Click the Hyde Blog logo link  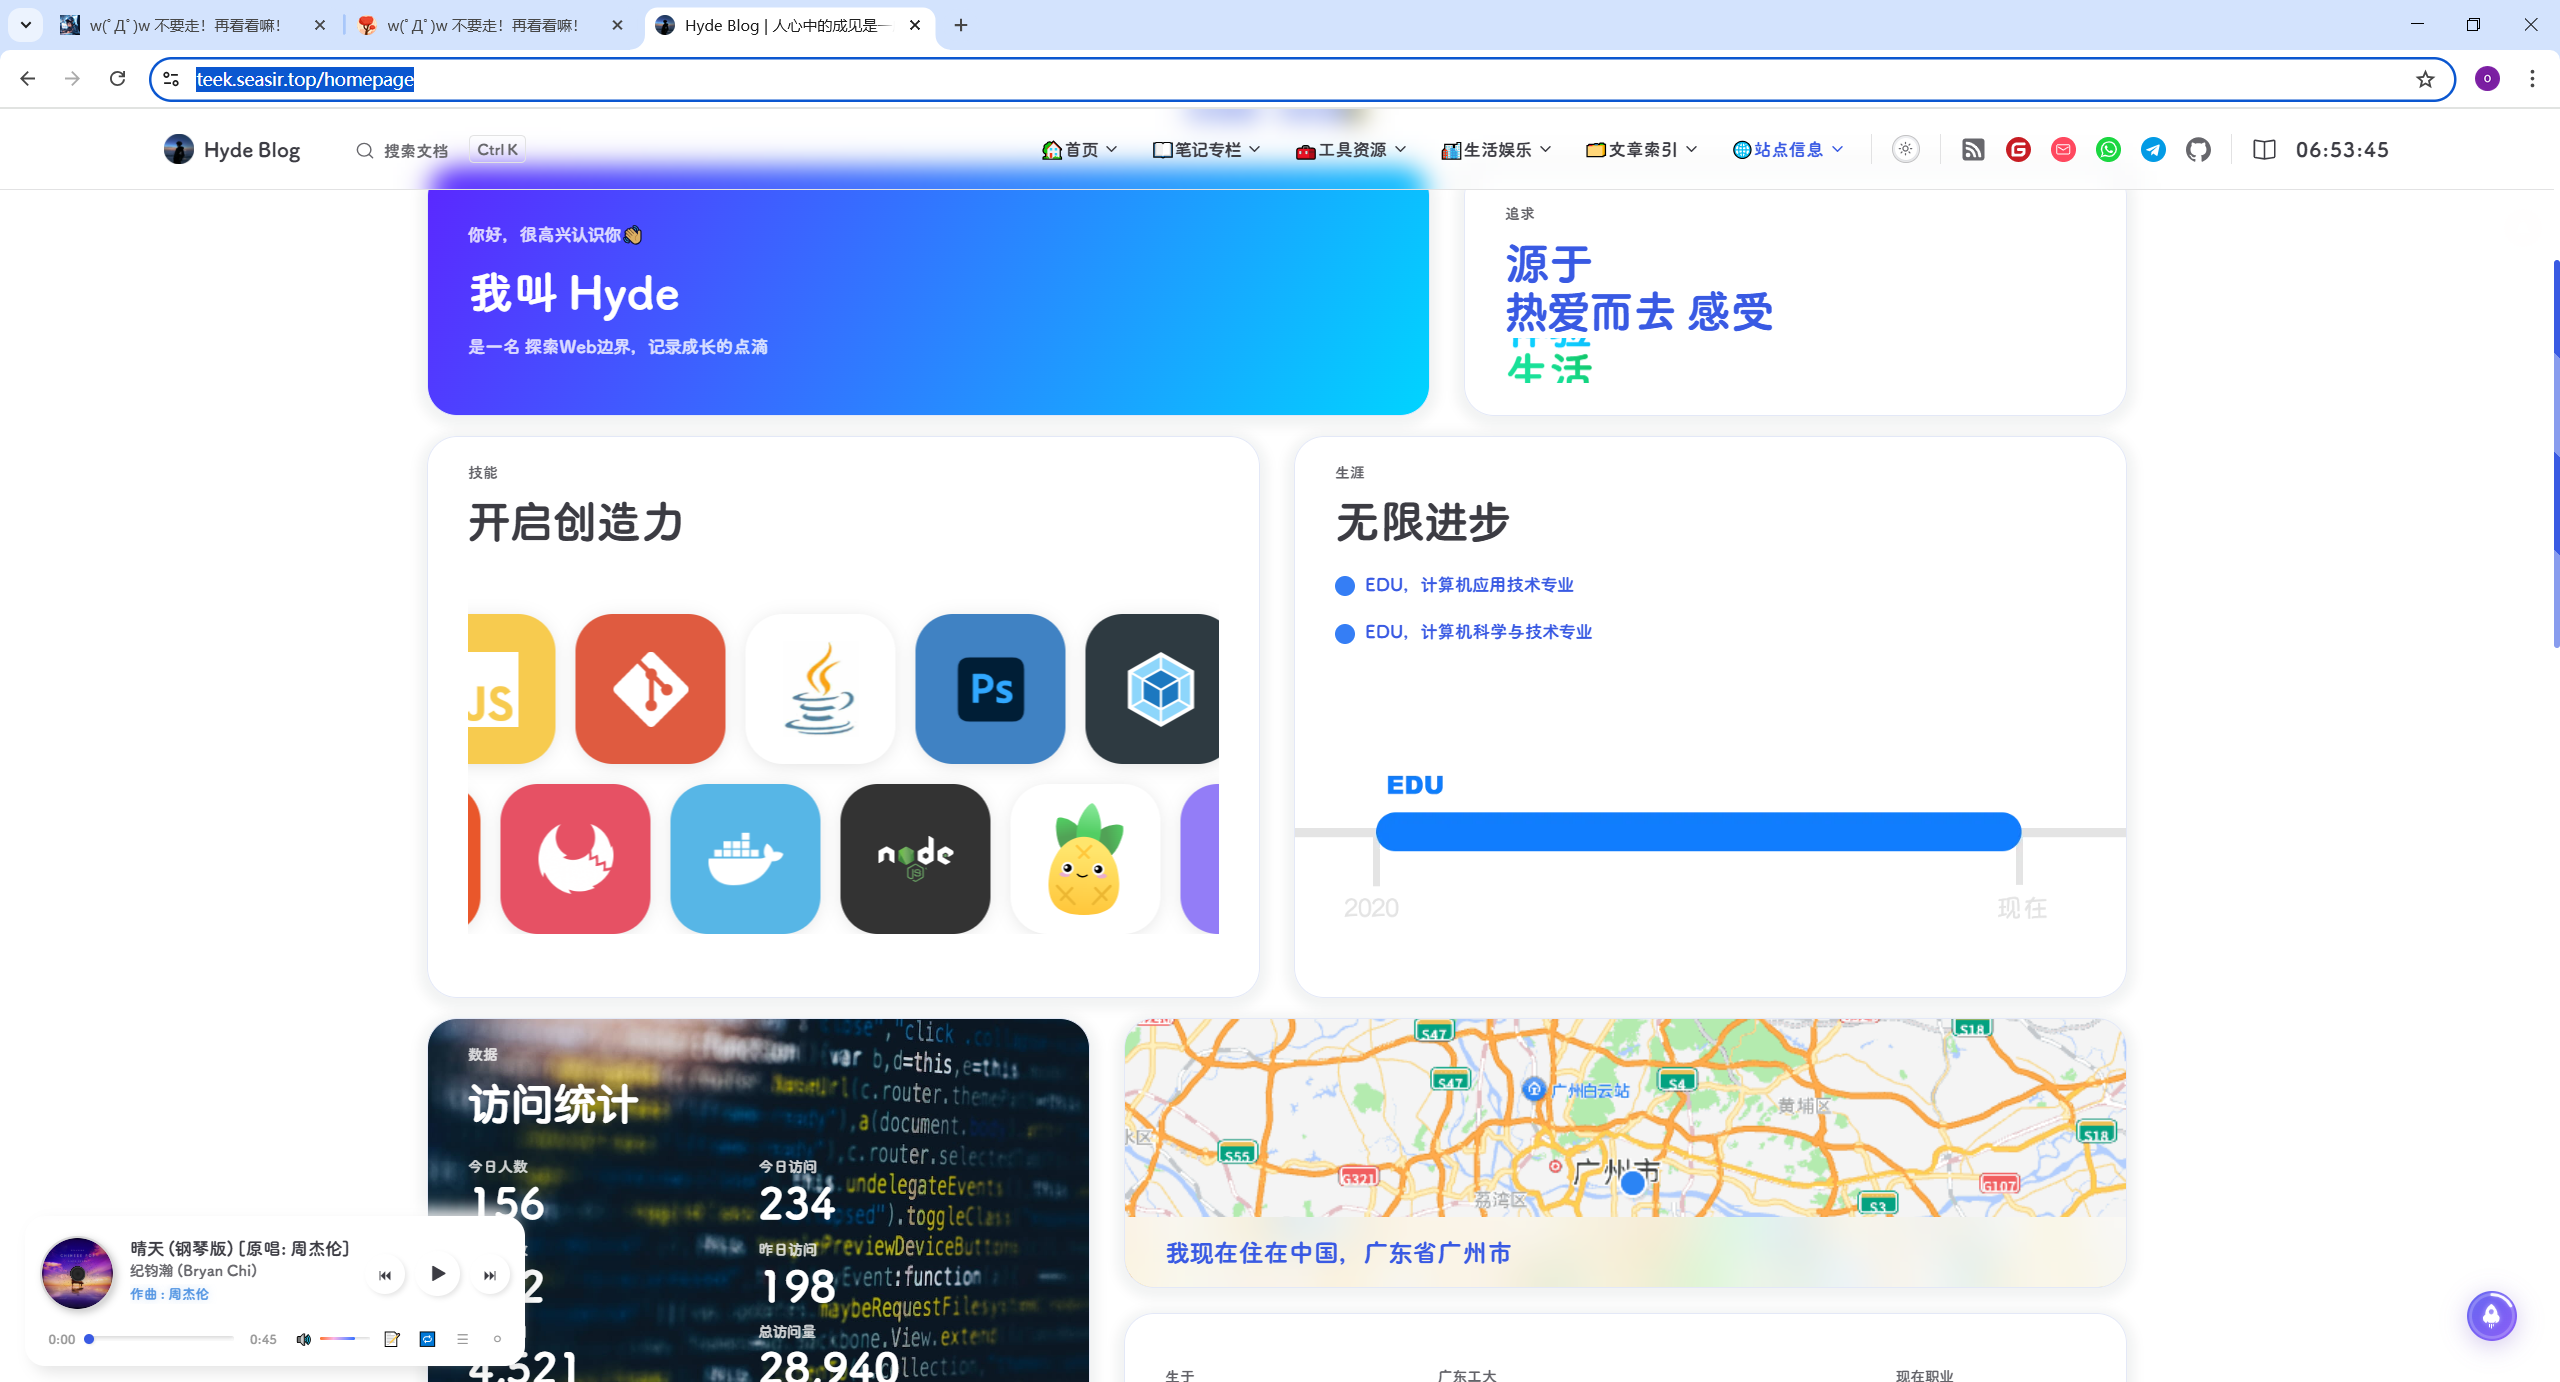pyautogui.click(x=232, y=150)
